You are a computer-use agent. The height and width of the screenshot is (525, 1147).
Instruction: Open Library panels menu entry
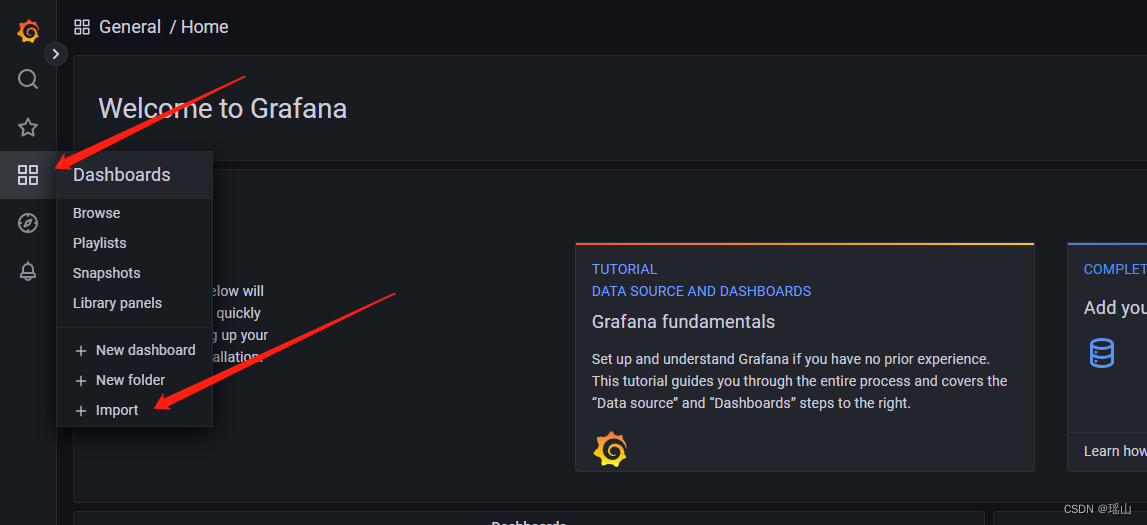[x=118, y=303]
